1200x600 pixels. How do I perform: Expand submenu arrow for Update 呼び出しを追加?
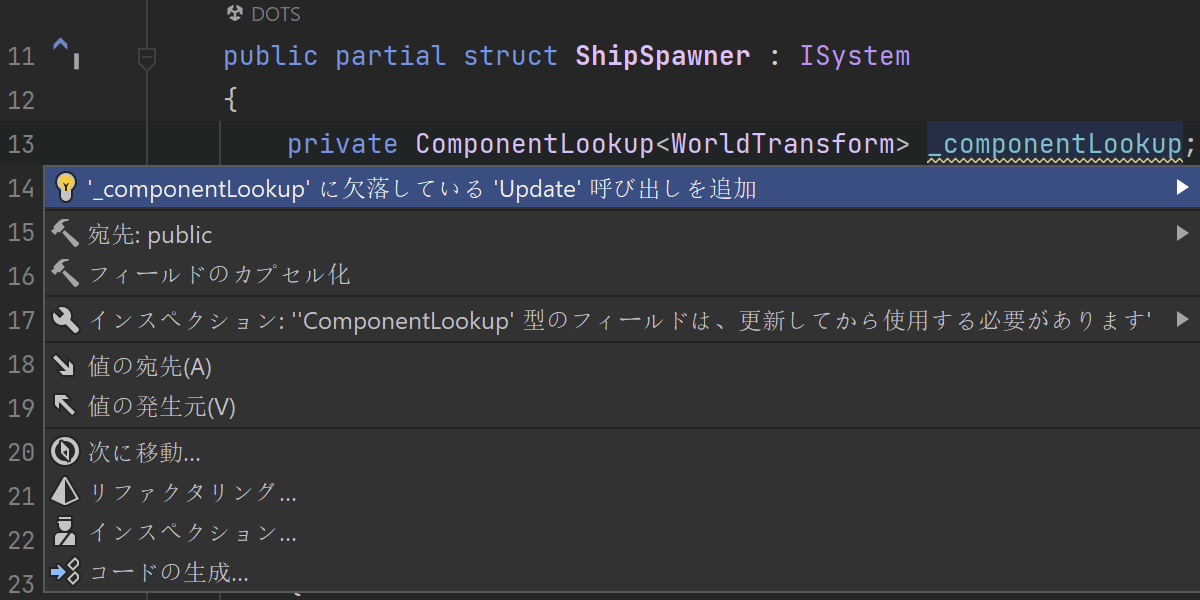pyautogui.click(x=1182, y=187)
